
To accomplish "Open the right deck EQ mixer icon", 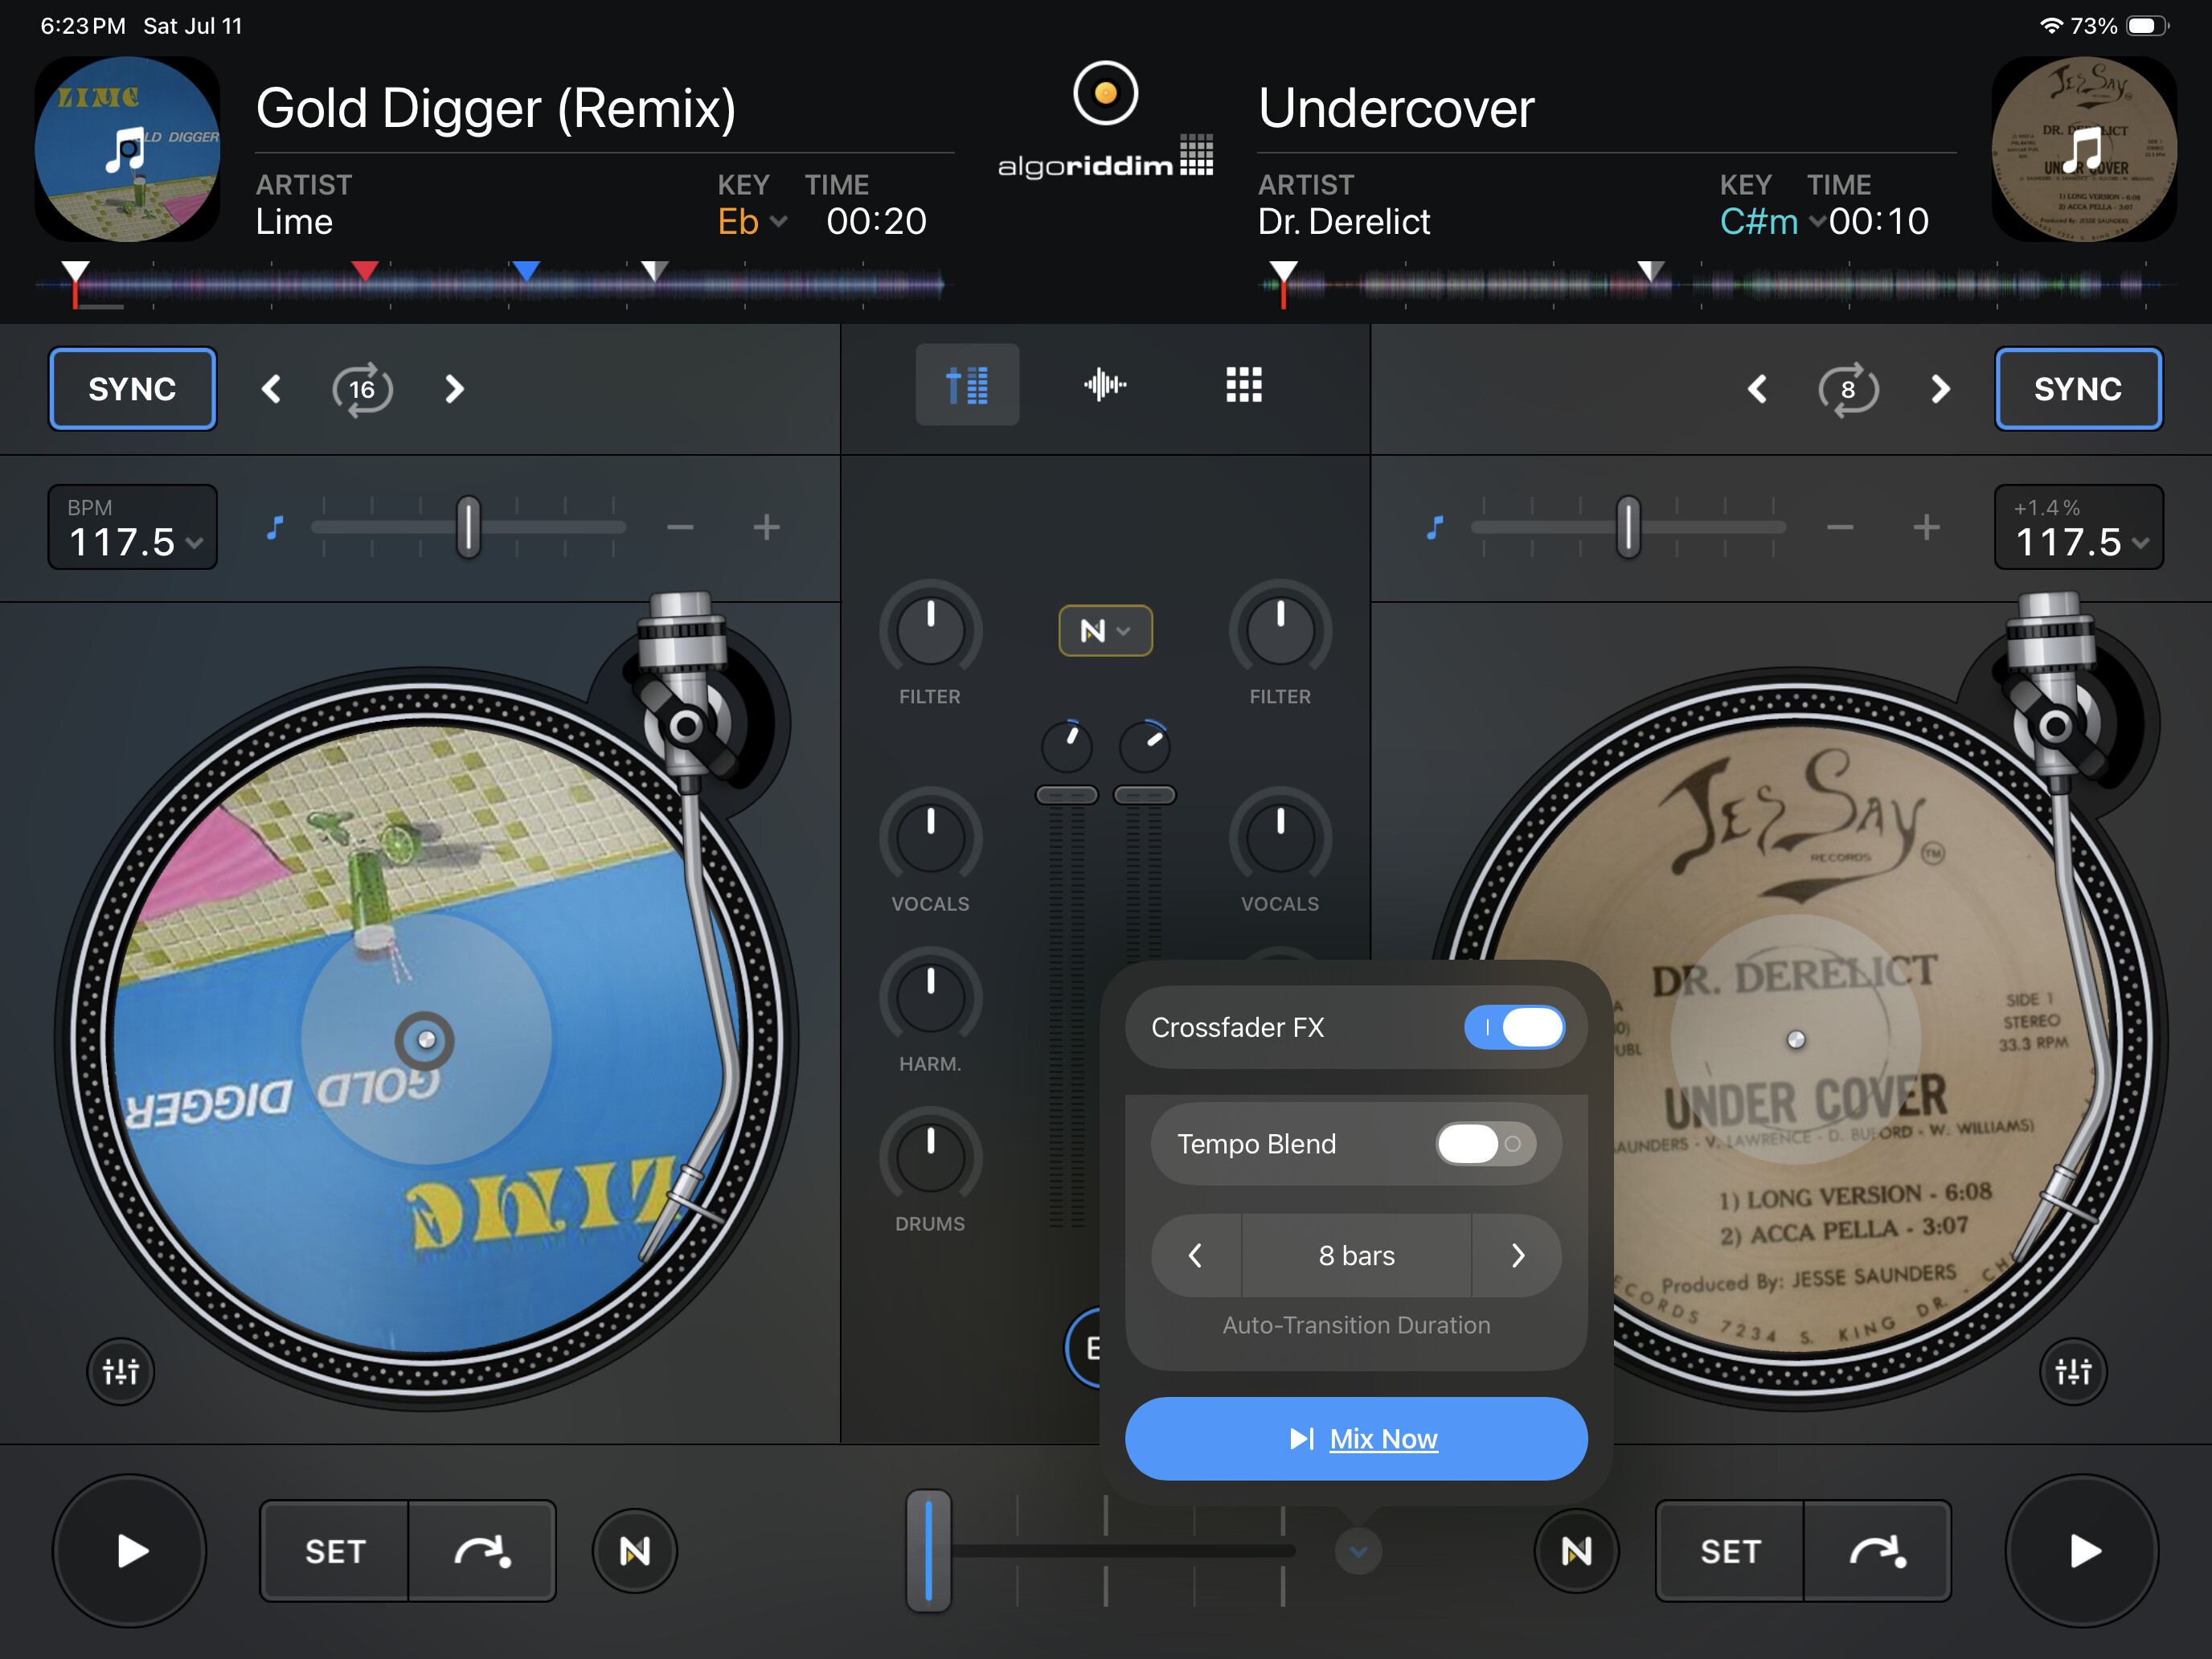I will point(2073,1371).
